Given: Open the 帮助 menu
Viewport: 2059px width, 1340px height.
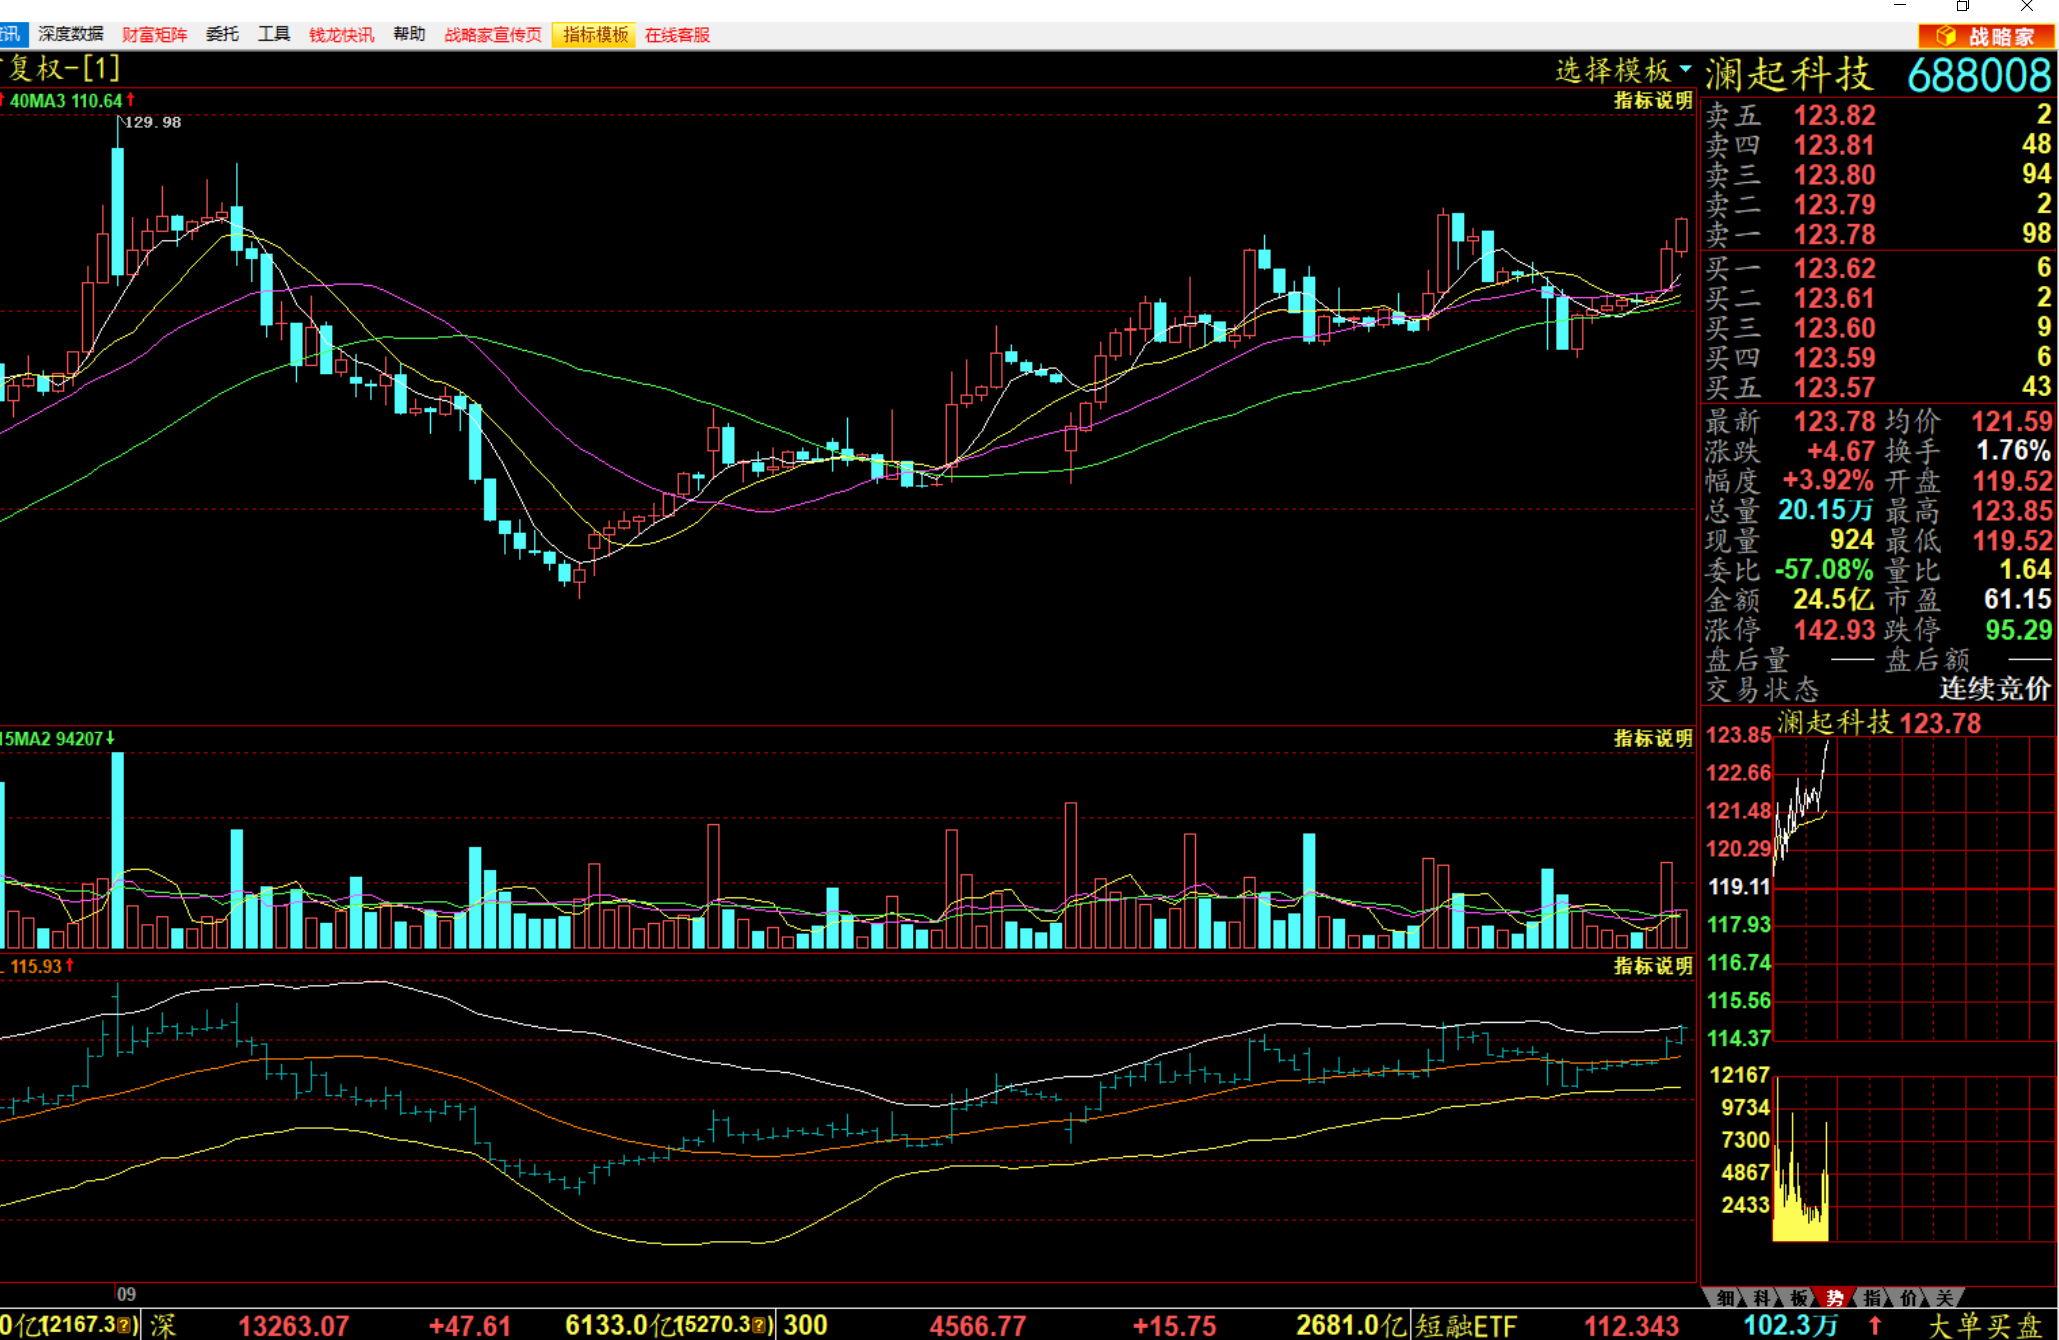Looking at the screenshot, I should (409, 35).
